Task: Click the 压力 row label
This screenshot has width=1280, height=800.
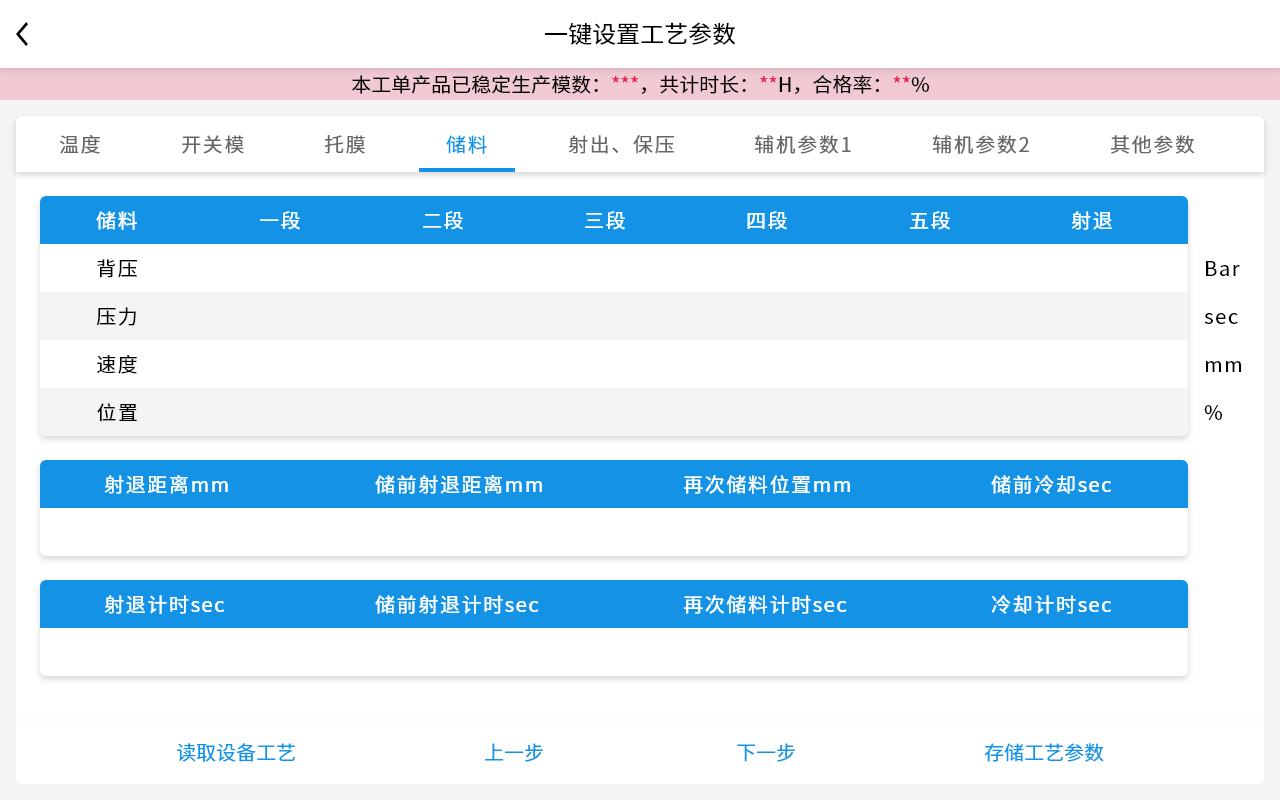Action: tap(117, 316)
